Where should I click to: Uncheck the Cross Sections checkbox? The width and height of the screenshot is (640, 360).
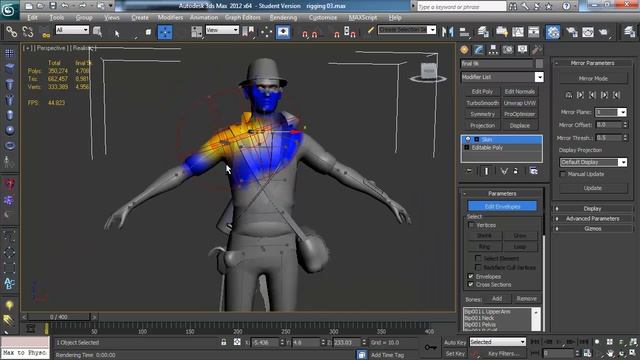point(471,284)
